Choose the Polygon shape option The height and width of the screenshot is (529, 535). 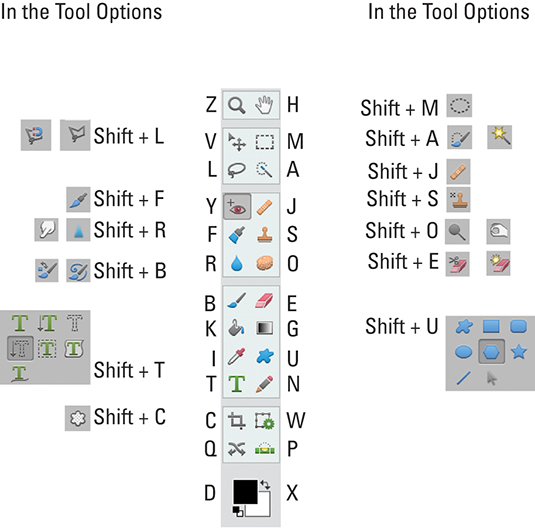pyautogui.click(x=492, y=352)
